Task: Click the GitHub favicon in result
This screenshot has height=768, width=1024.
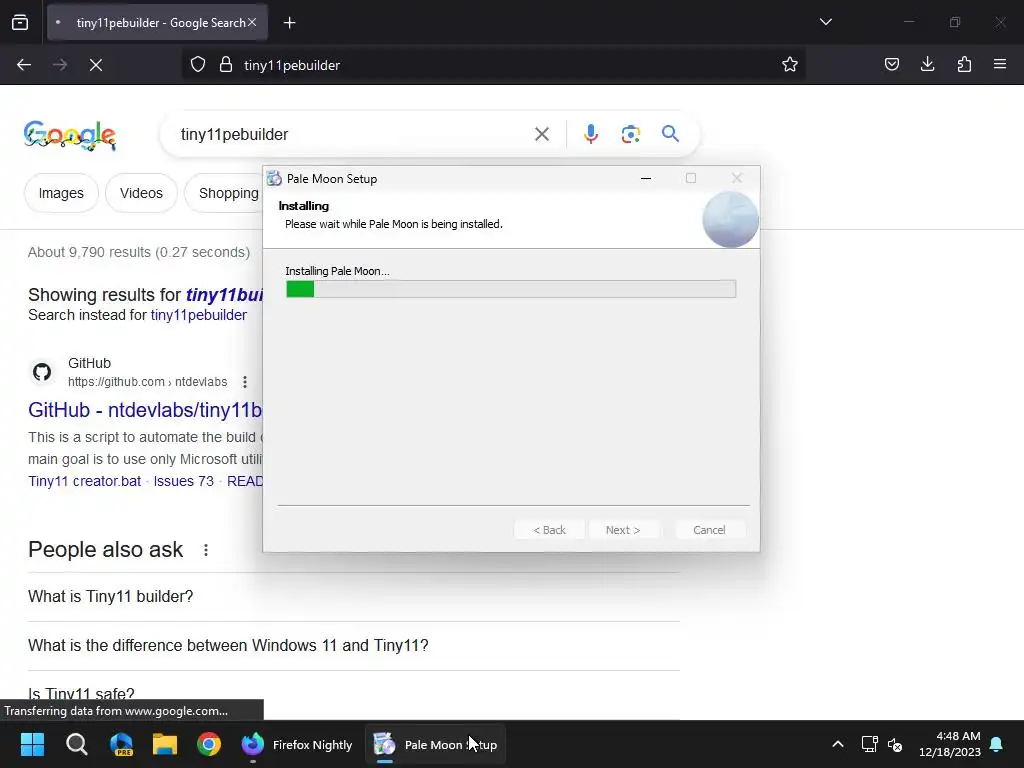Action: click(42, 372)
